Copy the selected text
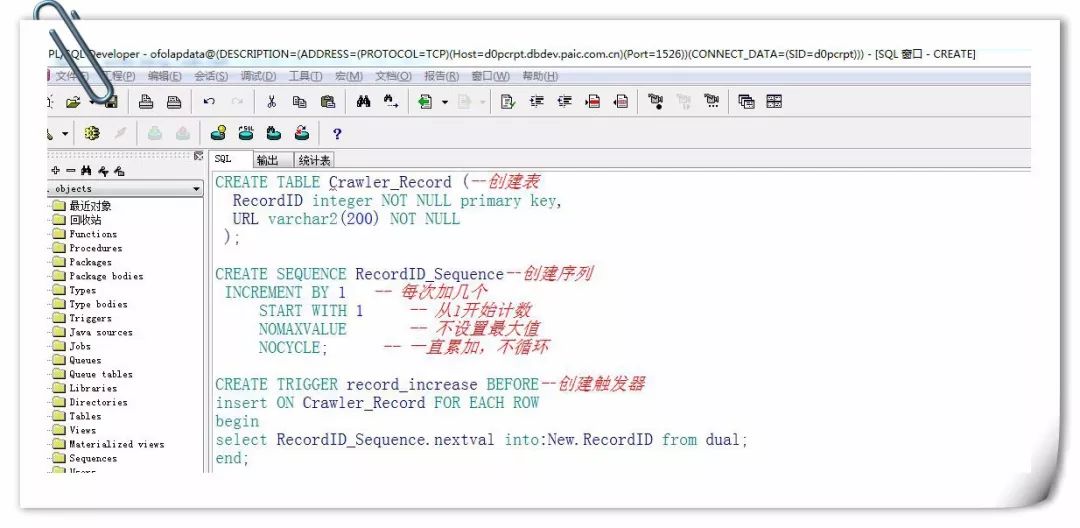The height and width of the screenshot is (528, 1080). tap(300, 103)
